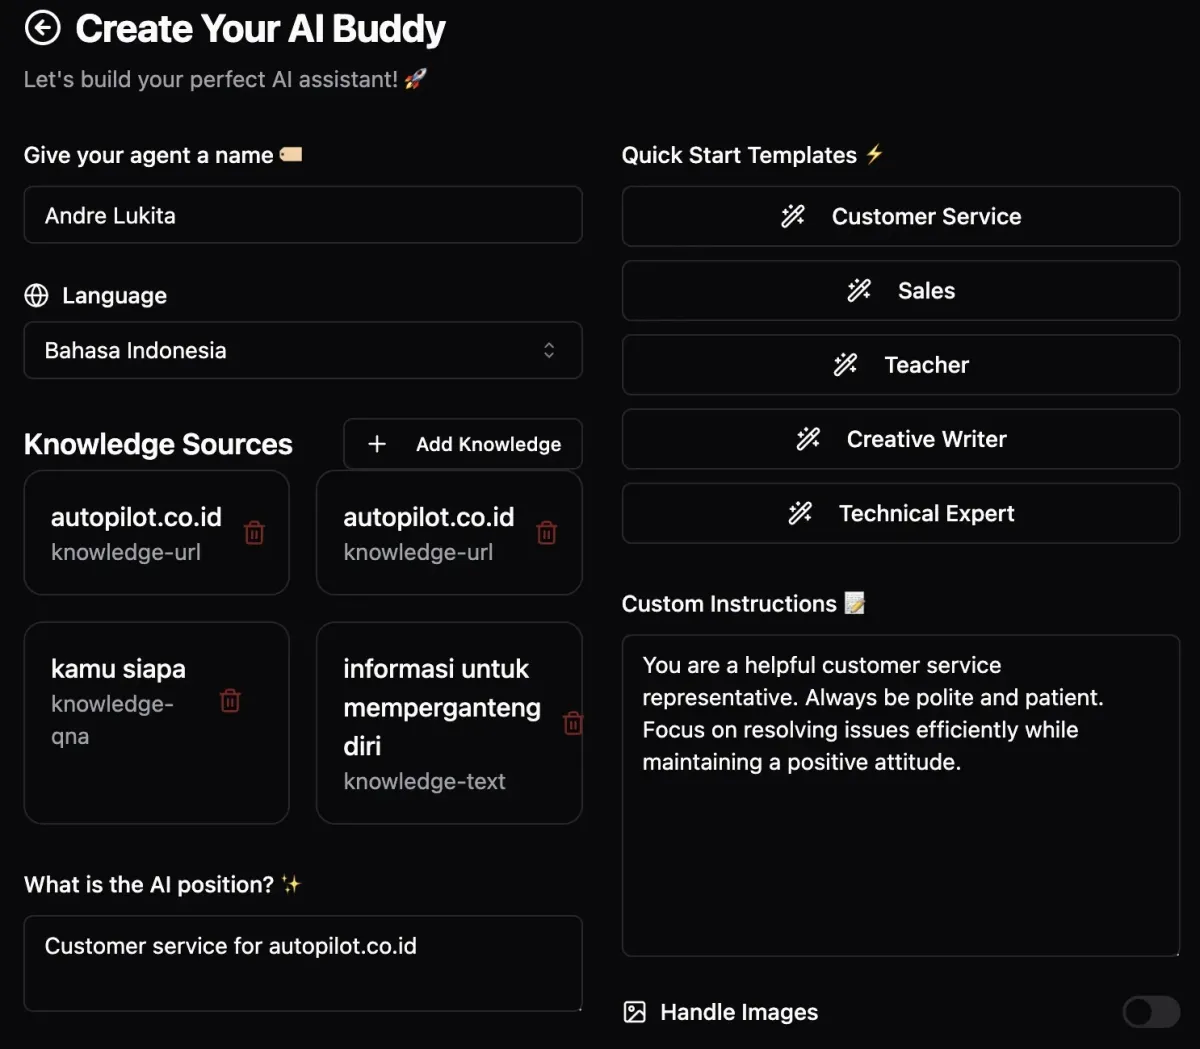The width and height of the screenshot is (1200, 1049).
Task: Click the back arrow icon beside the title
Action: (x=42, y=28)
